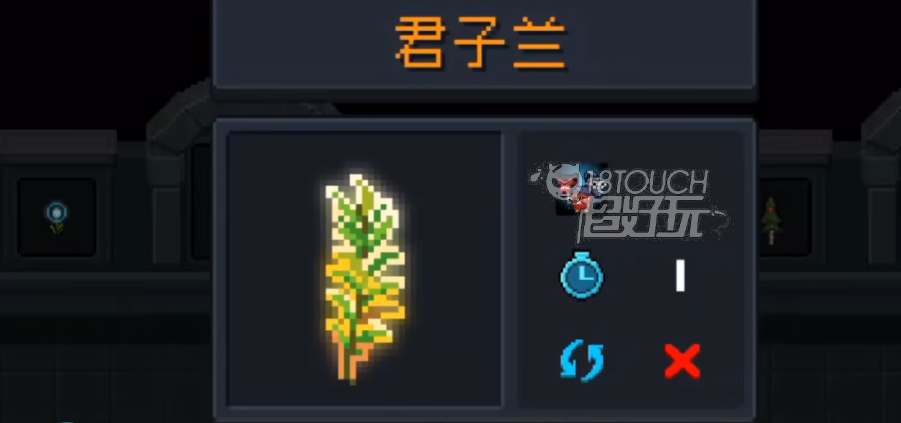The image size is (901, 423).
Task: Tap the white growth time number beside stopwatch
Action: click(680, 275)
